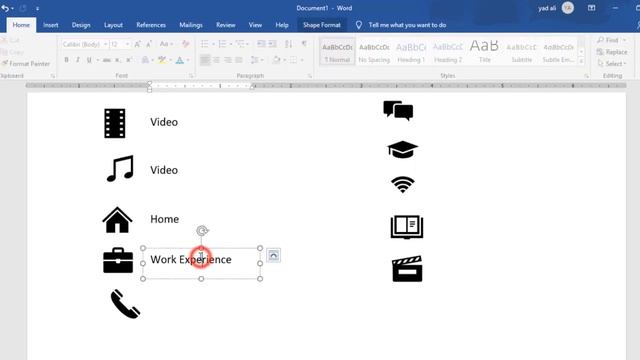Open the font size 12 dropdown
The width and height of the screenshot is (640, 360).
coord(127,44)
